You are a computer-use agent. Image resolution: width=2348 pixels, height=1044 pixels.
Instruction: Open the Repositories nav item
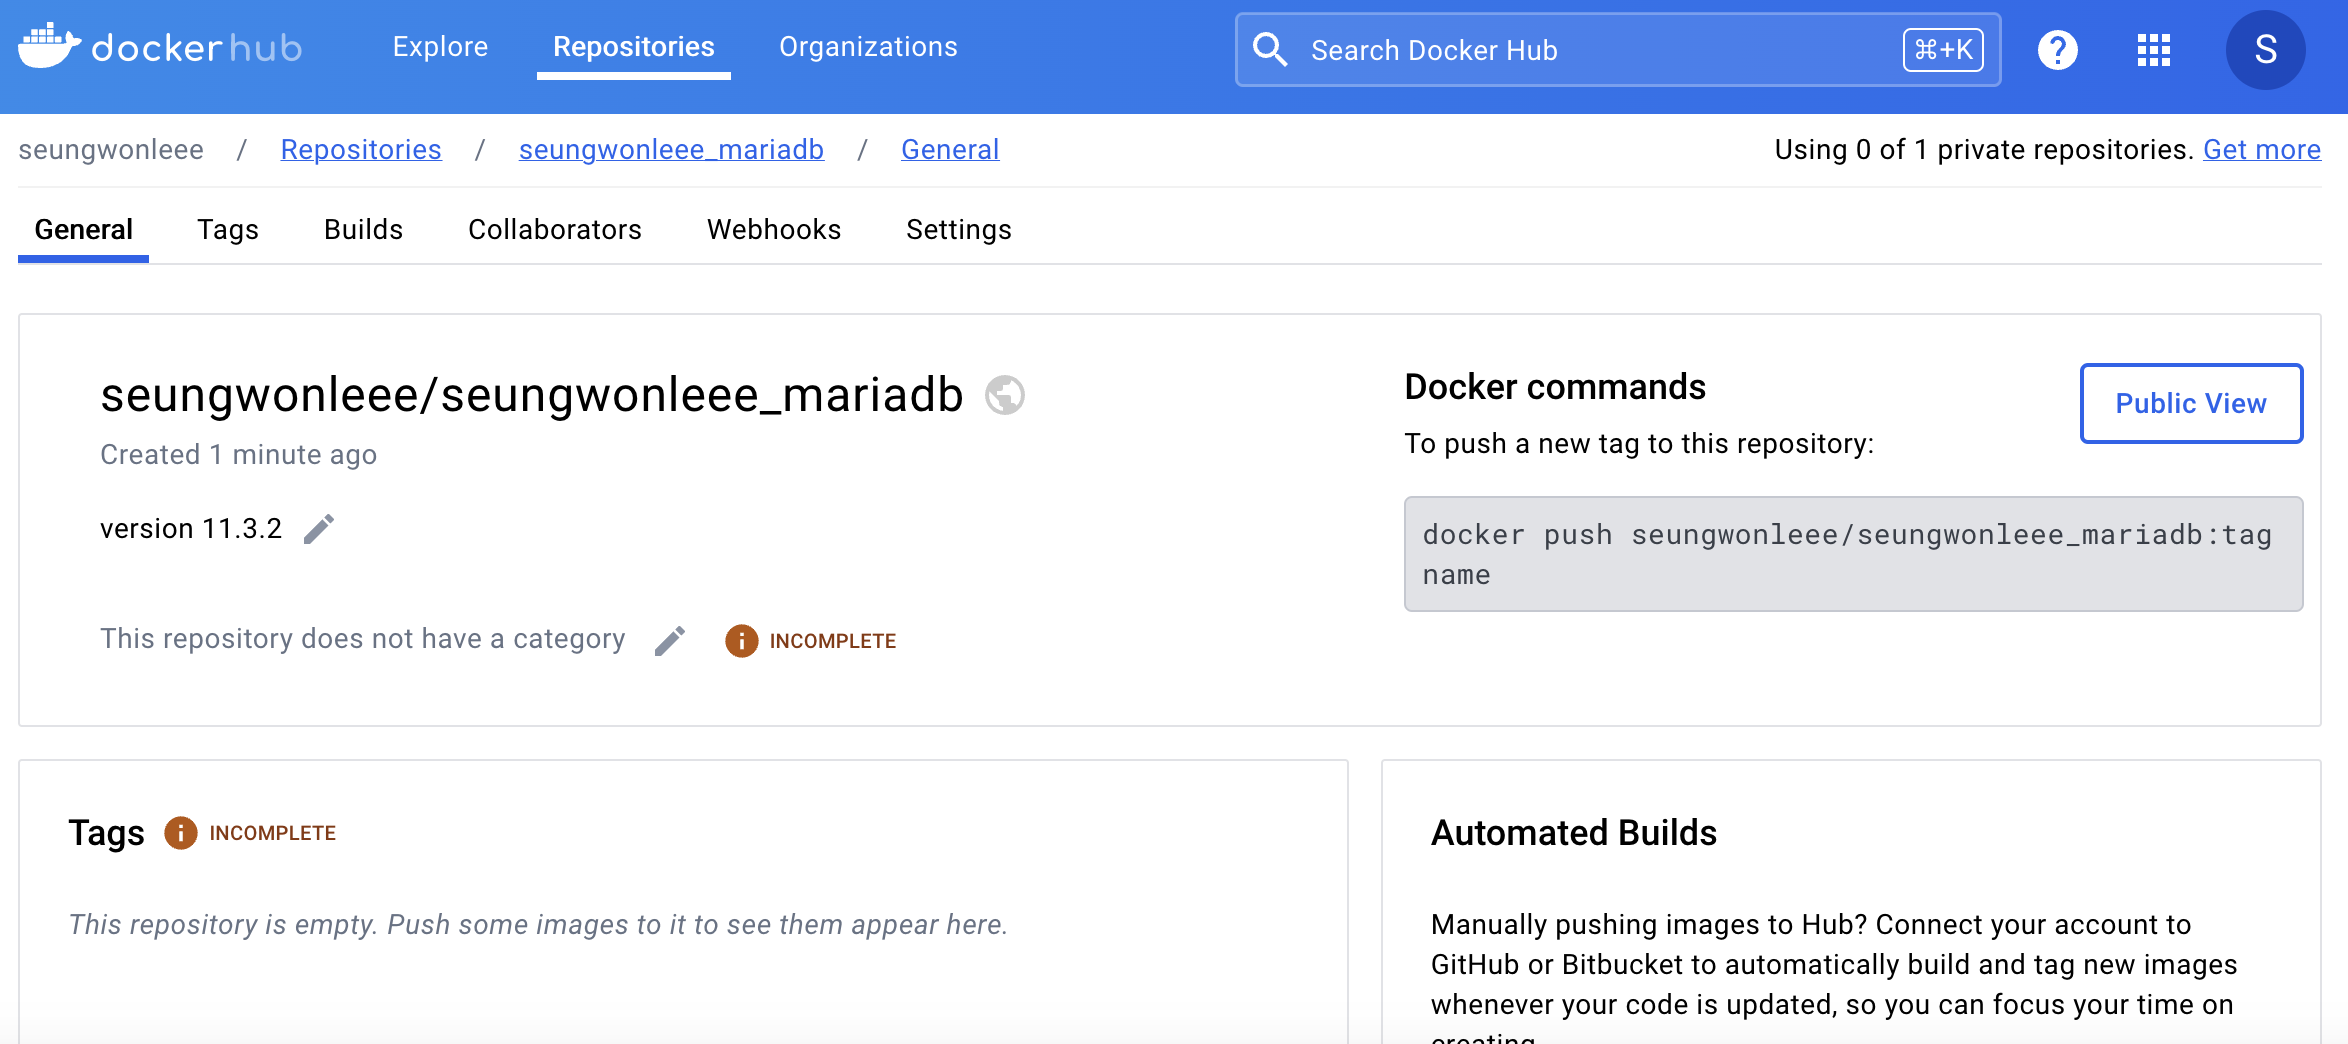click(634, 47)
